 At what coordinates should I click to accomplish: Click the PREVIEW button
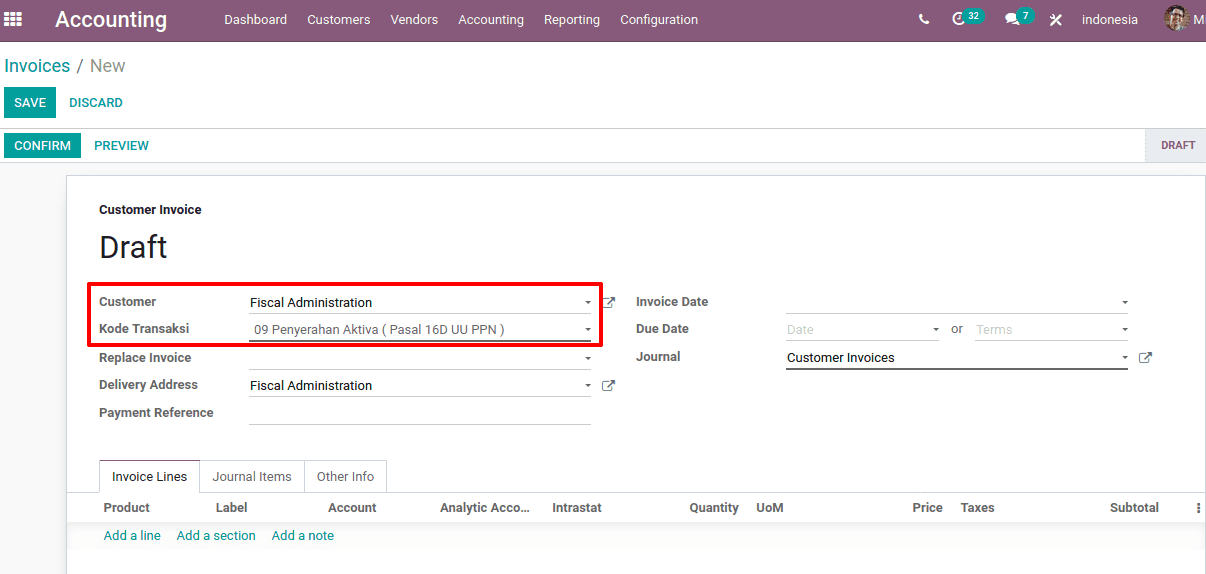(121, 146)
